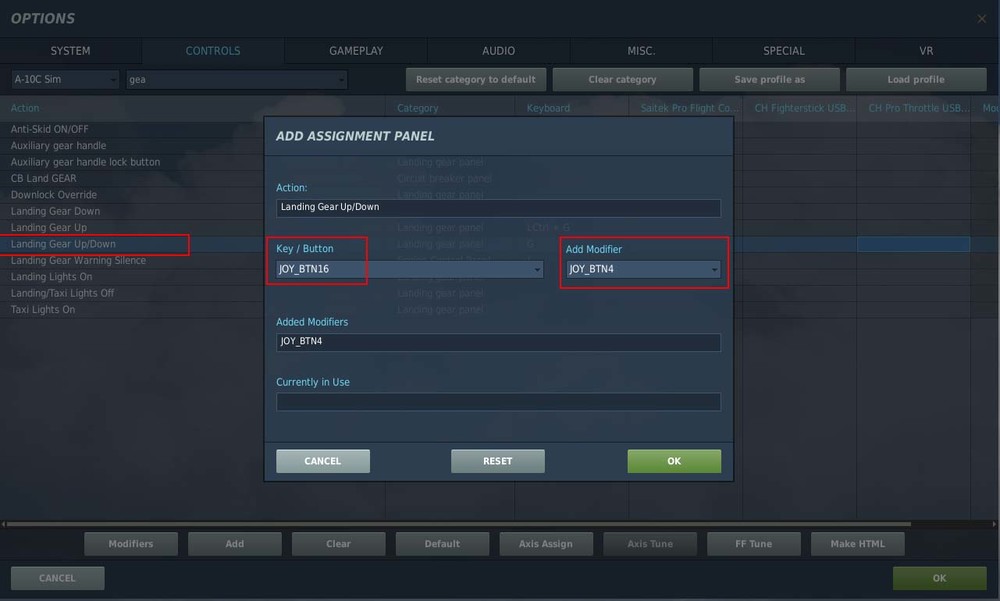Click green OK in Add Assignment Panel
This screenshot has height=601, width=1000.
pyautogui.click(x=674, y=461)
